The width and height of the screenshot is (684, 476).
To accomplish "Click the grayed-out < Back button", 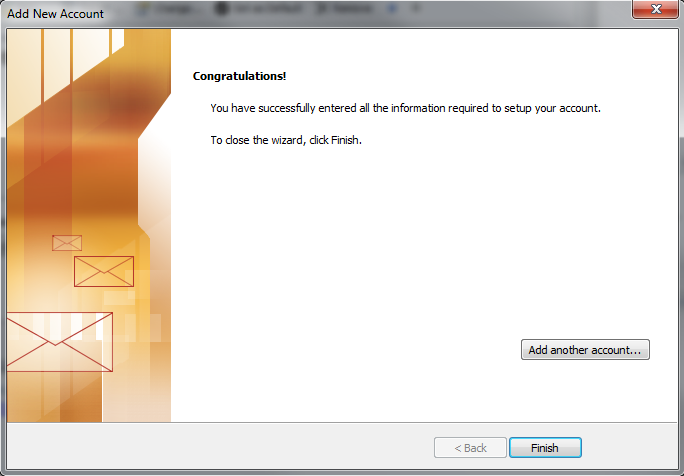I will click(470, 448).
